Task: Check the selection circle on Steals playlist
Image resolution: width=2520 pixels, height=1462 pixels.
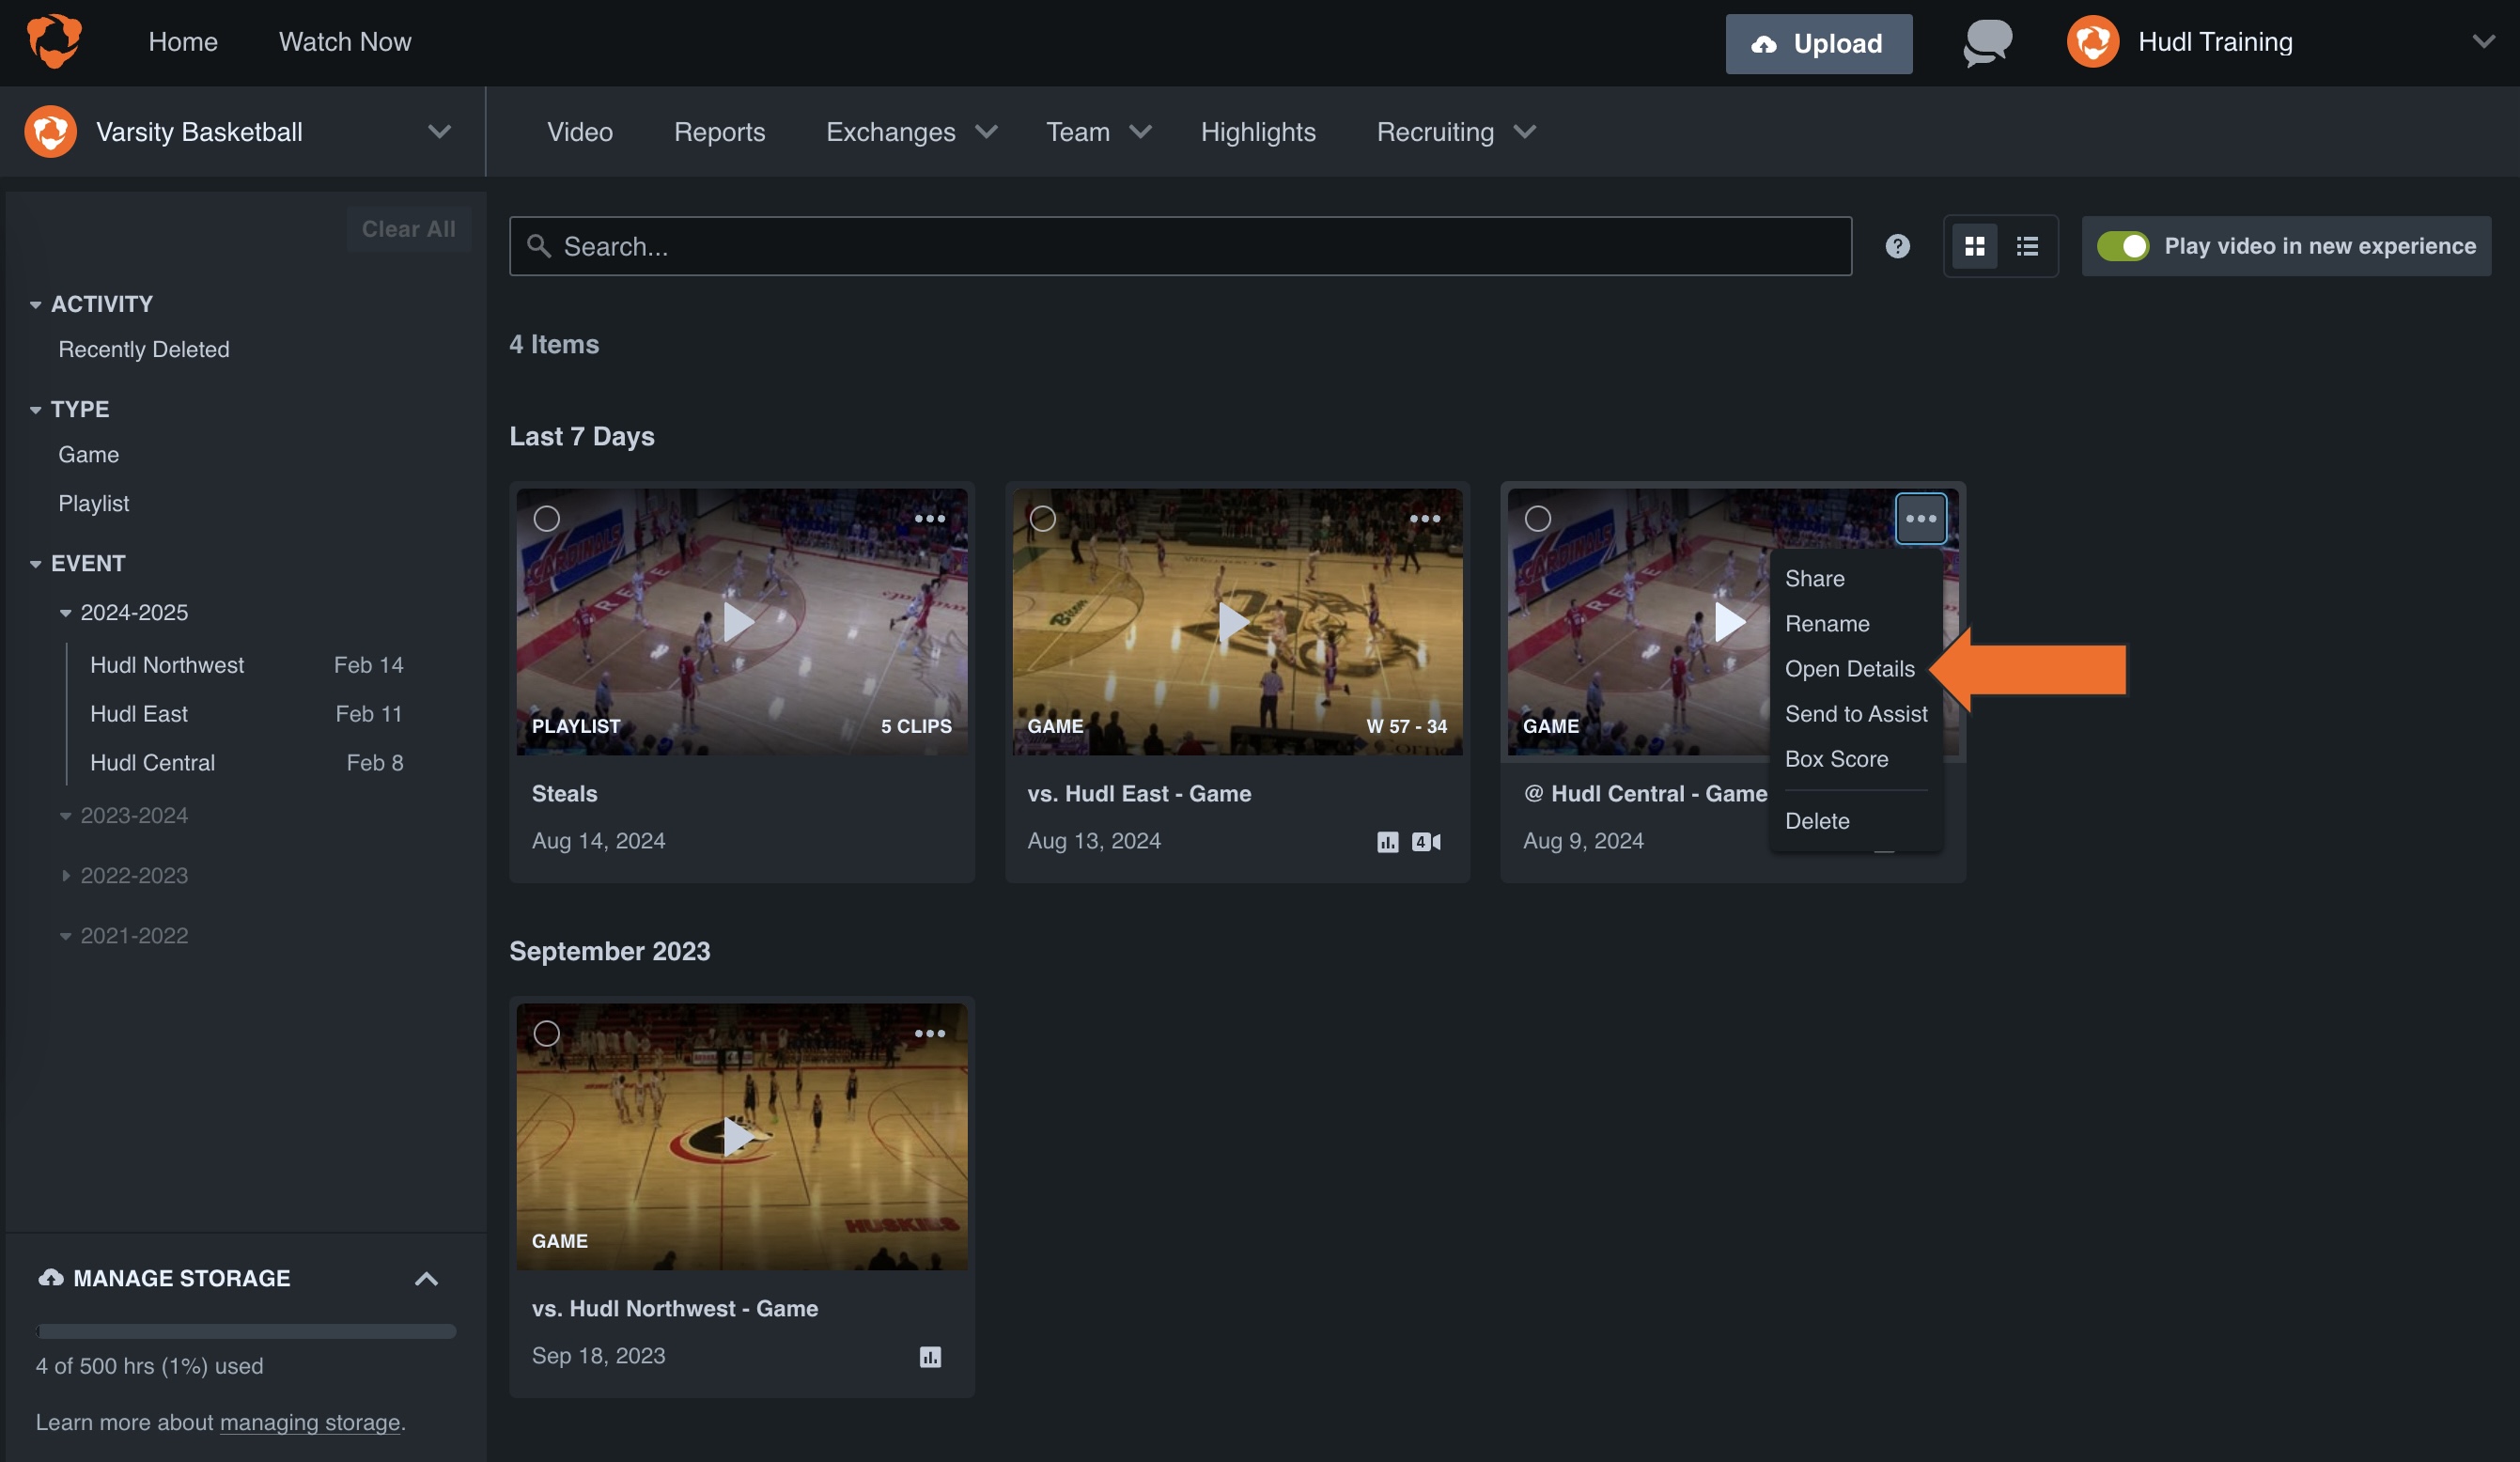Action: click(x=547, y=519)
